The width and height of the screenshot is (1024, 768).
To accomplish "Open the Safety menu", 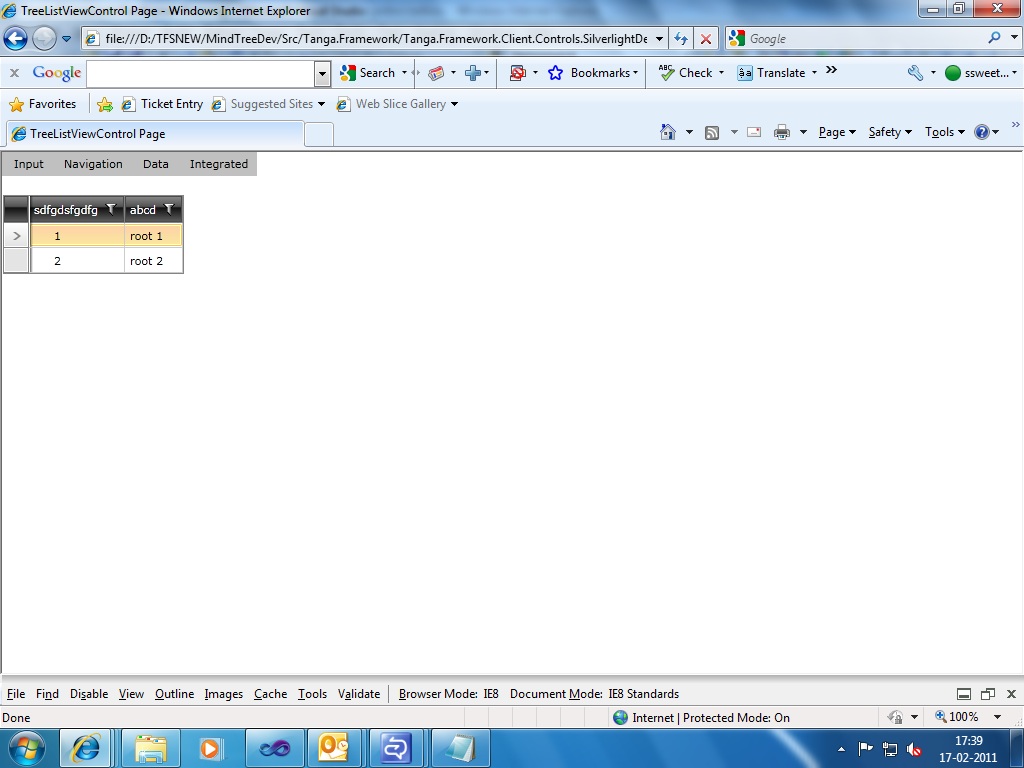I will (890, 132).
